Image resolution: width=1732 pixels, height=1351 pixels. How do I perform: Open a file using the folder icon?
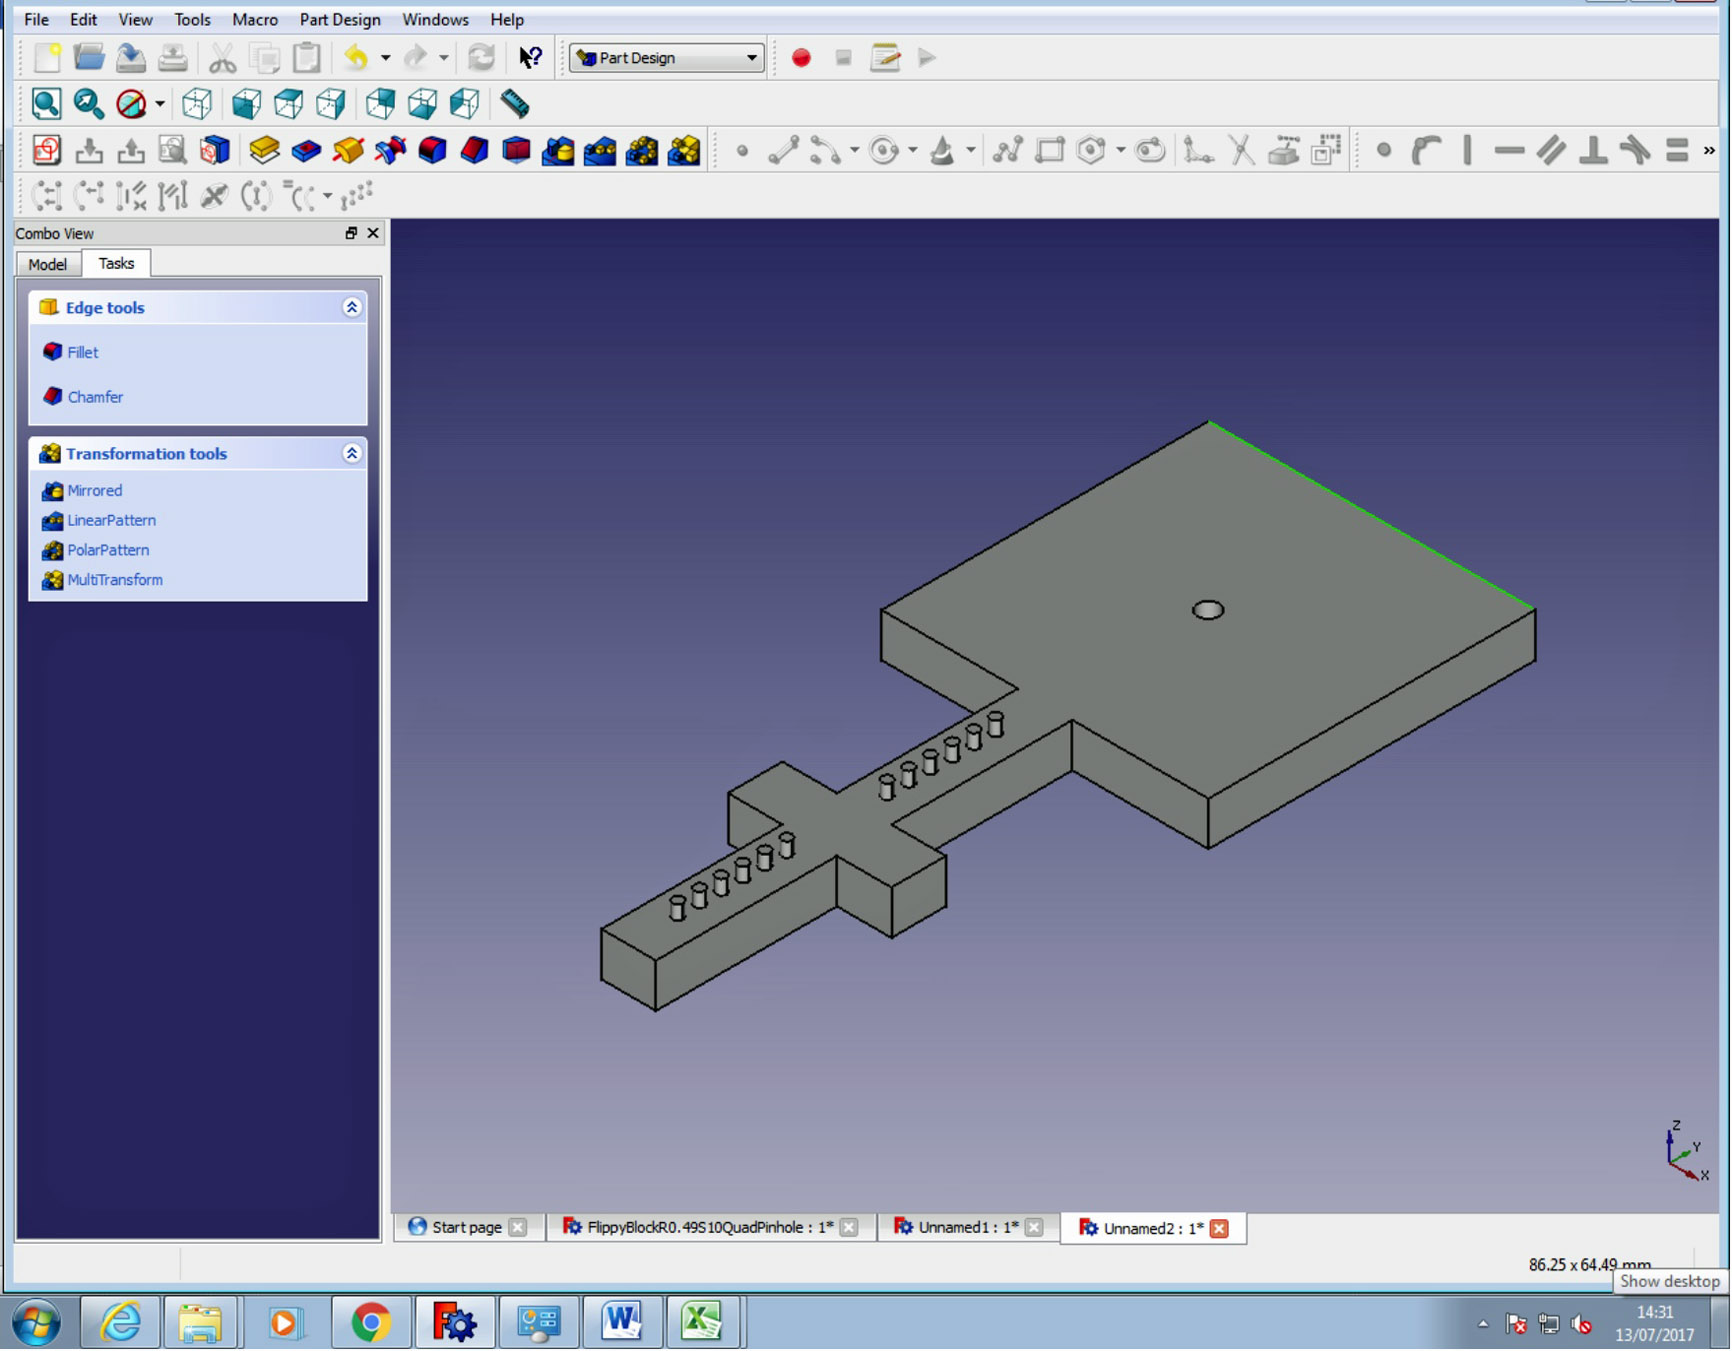point(89,58)
